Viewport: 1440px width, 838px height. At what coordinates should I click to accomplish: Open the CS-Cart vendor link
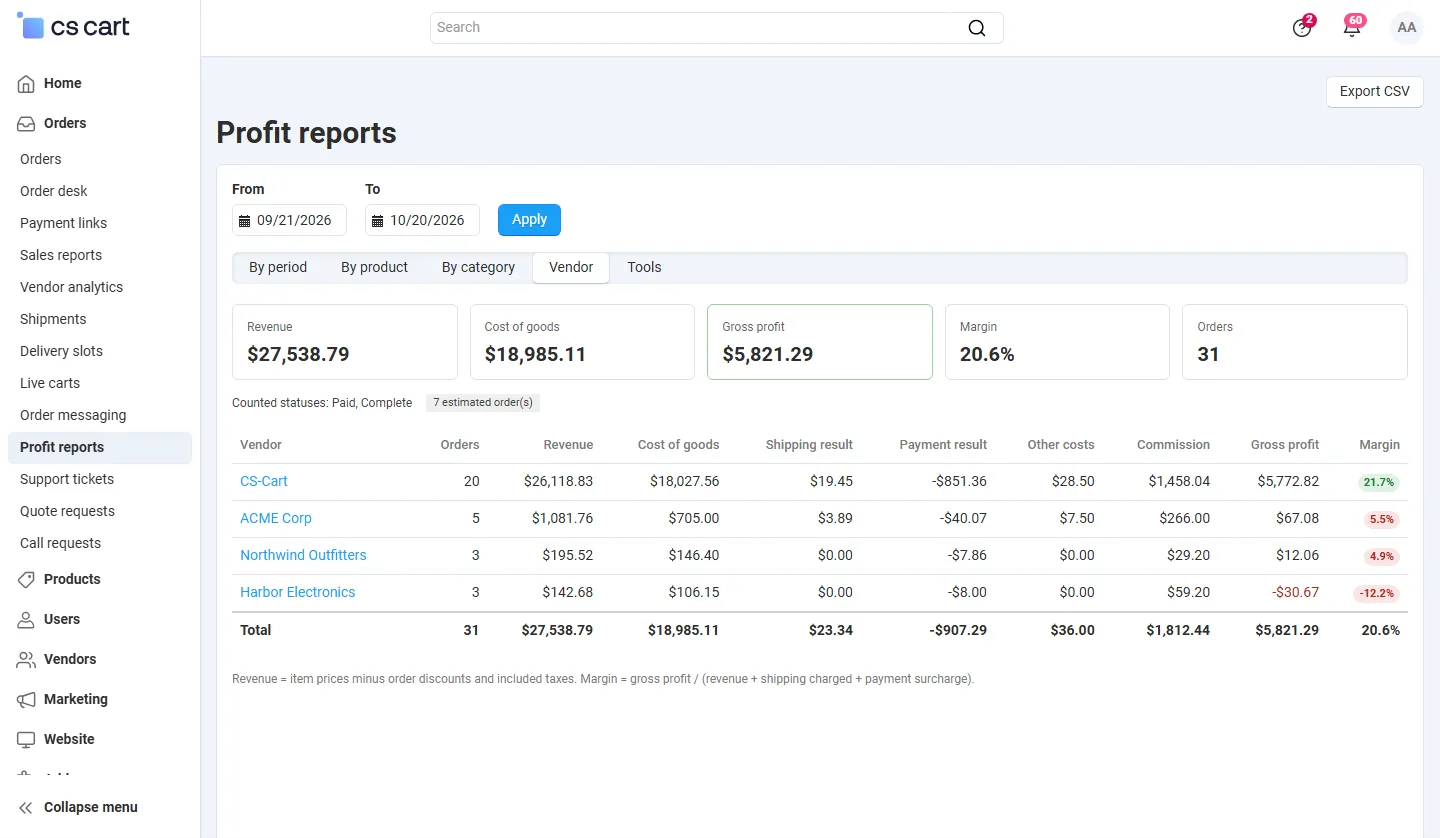click(264, 482)
